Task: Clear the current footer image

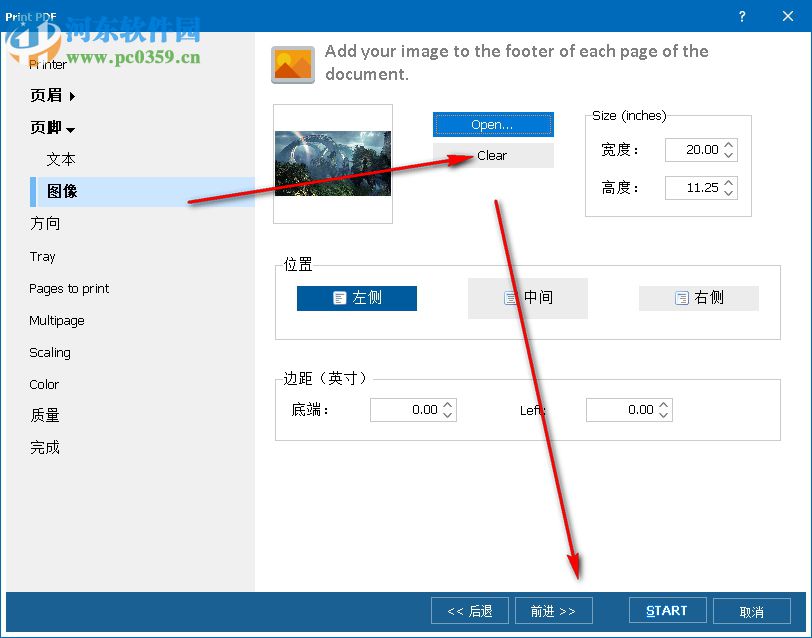Action: (492, 155)
